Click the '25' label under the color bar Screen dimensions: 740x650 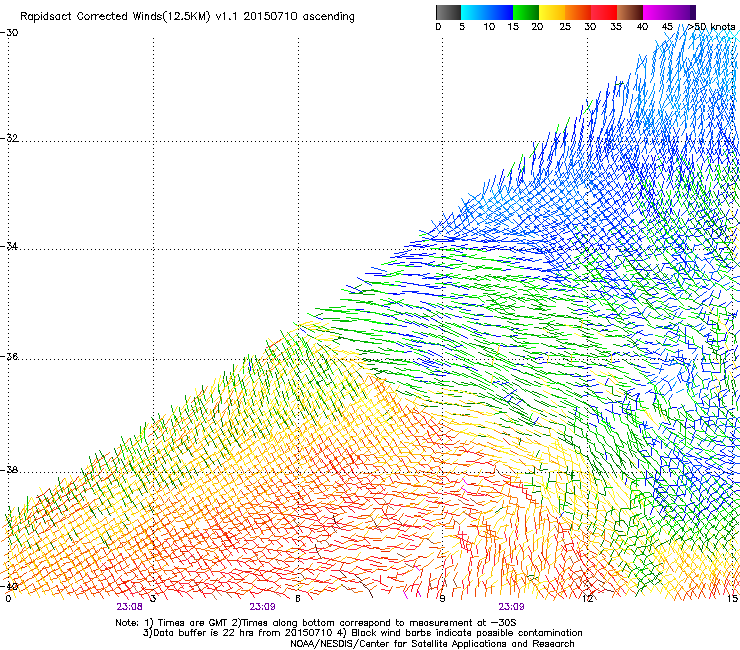565,27
